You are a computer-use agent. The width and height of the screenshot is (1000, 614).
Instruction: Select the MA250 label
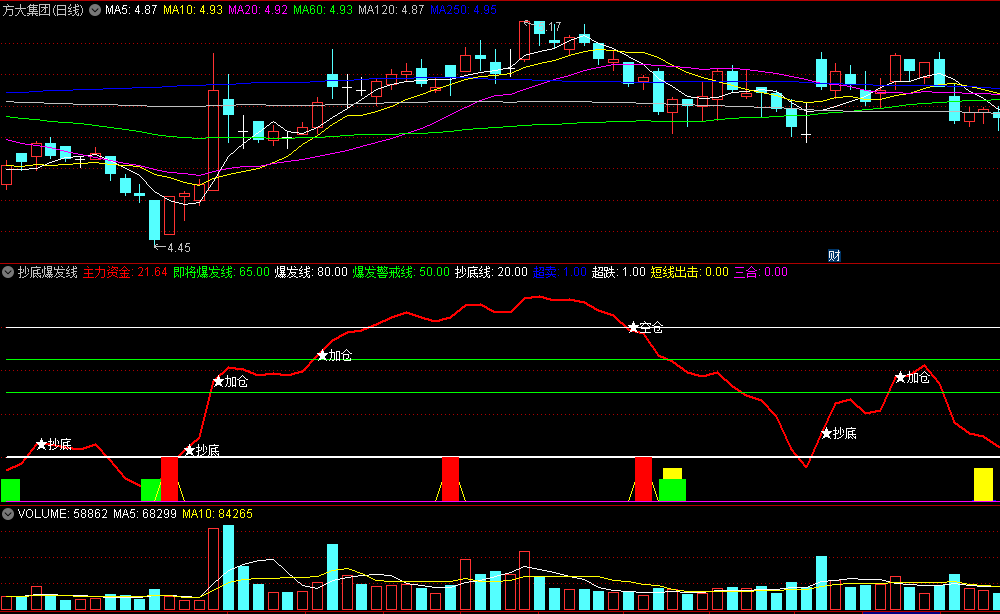[x=463, y=10]
